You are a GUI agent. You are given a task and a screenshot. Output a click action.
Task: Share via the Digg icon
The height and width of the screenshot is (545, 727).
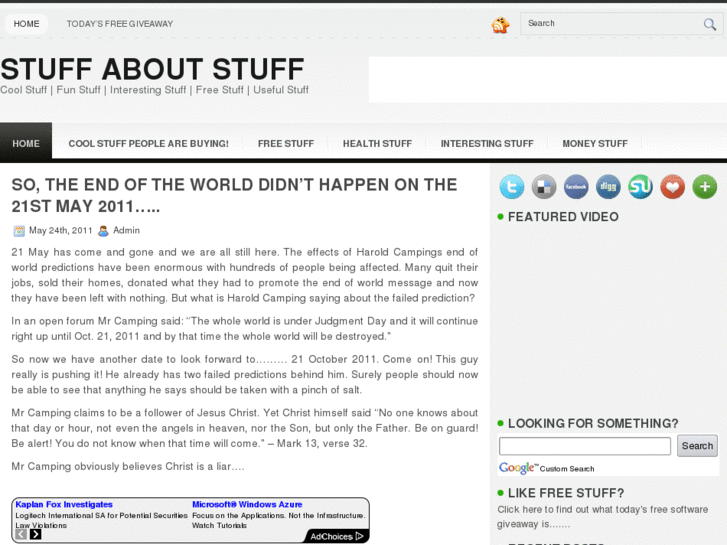click(608, 186)
